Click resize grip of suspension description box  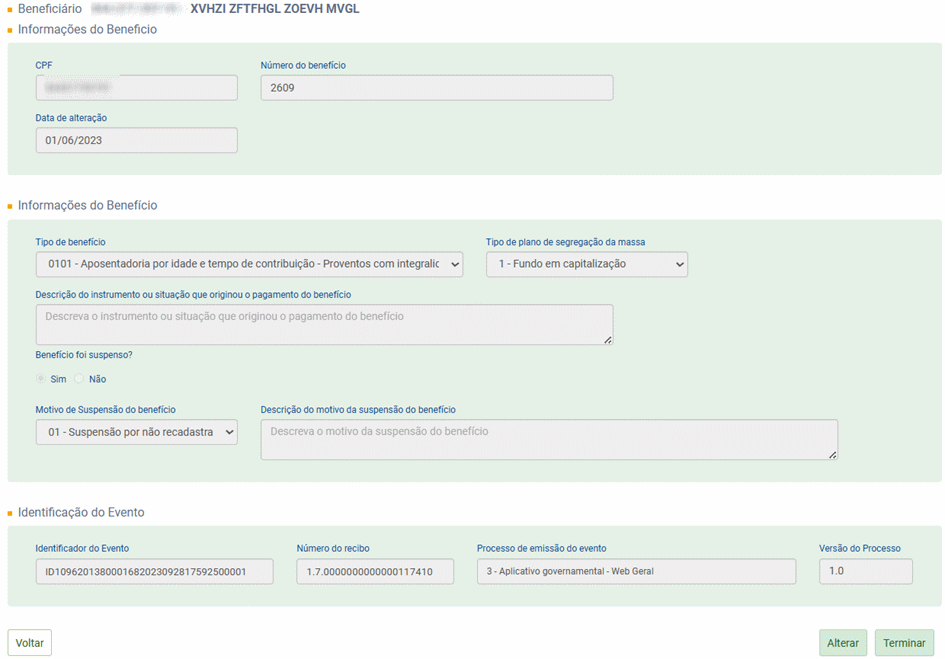click(x=833, y=455)
